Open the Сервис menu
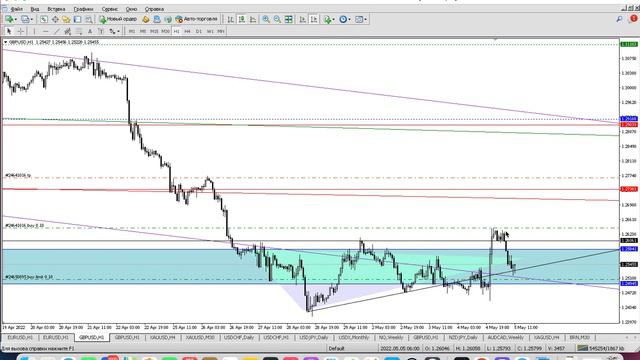 110,9
